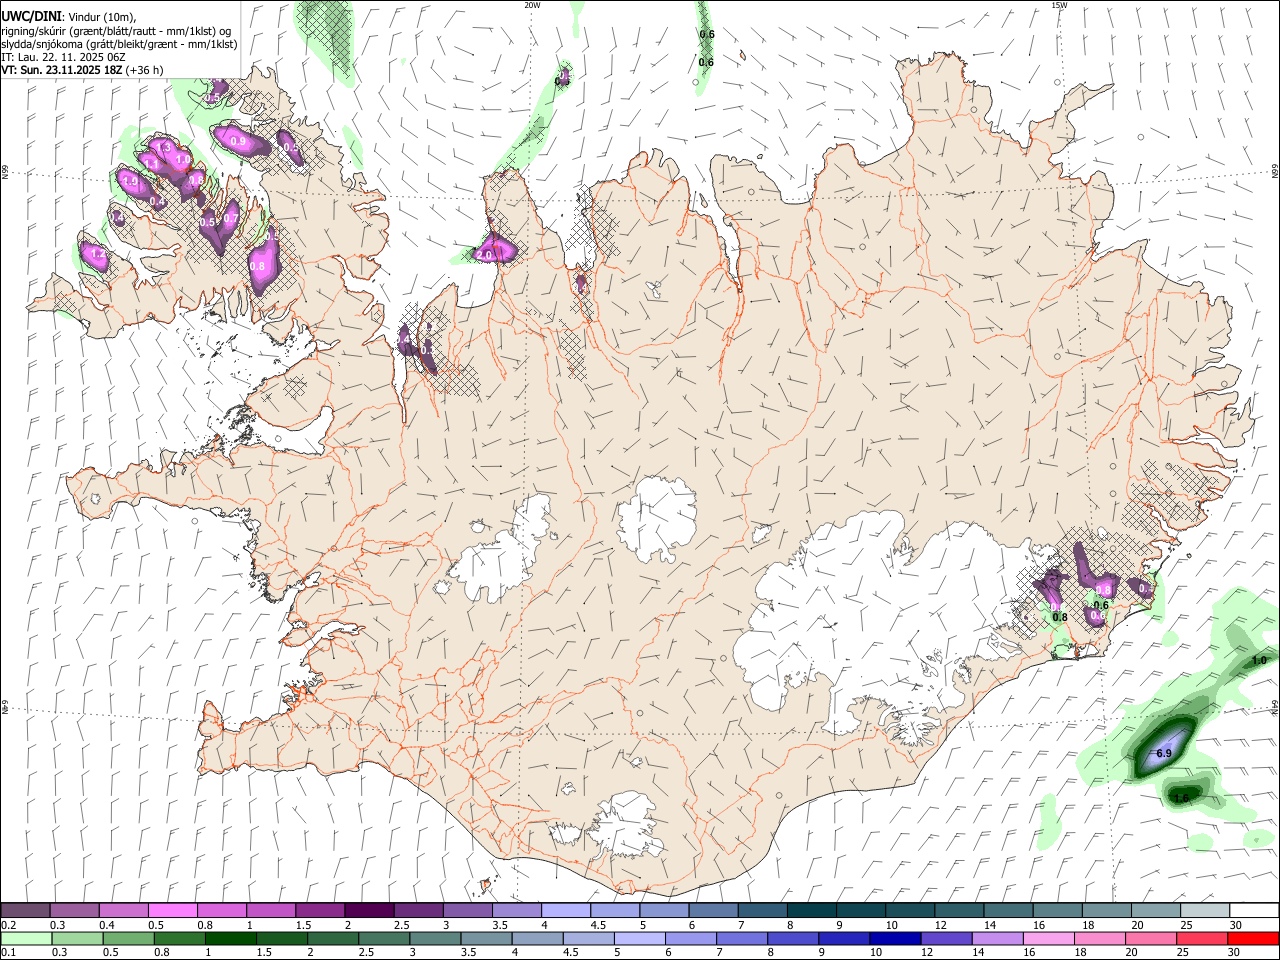Pick light grey upper swatch starting at 25
Image resolution: width=1280 pixels, height=960 pixels.
1205,910
